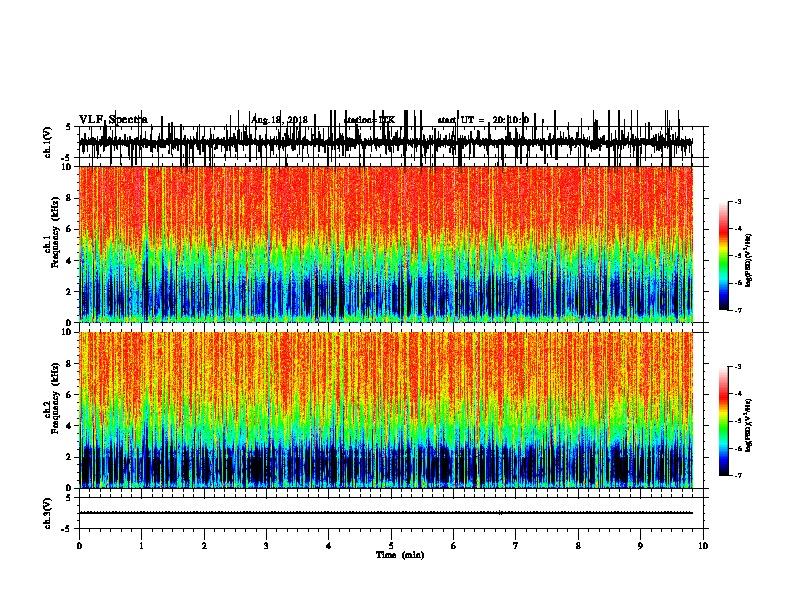Click the time axis tick label '4'
Image resolution: width=792 pixels, height=612 pixels.
pos(329,546)
